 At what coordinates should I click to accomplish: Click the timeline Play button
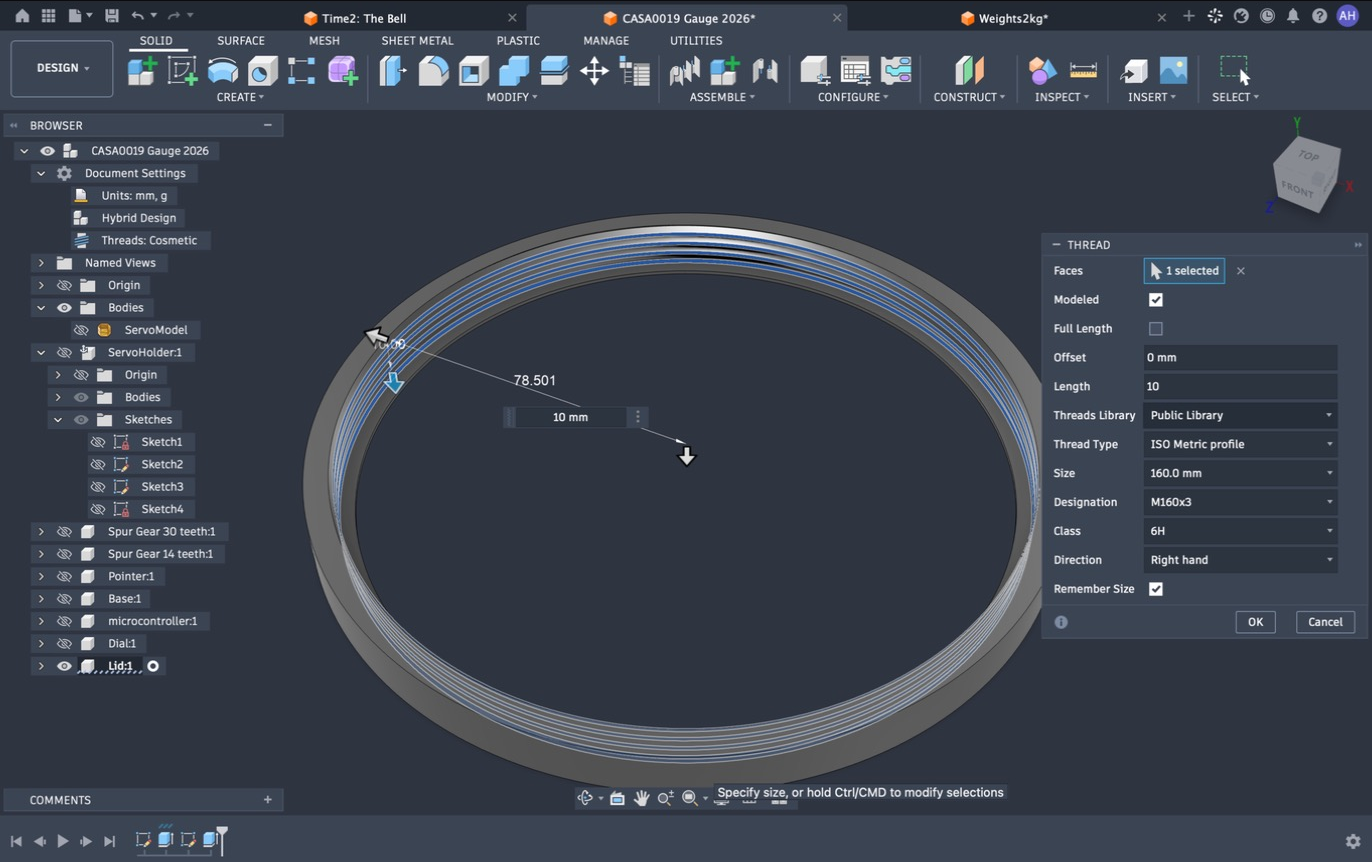63,842
